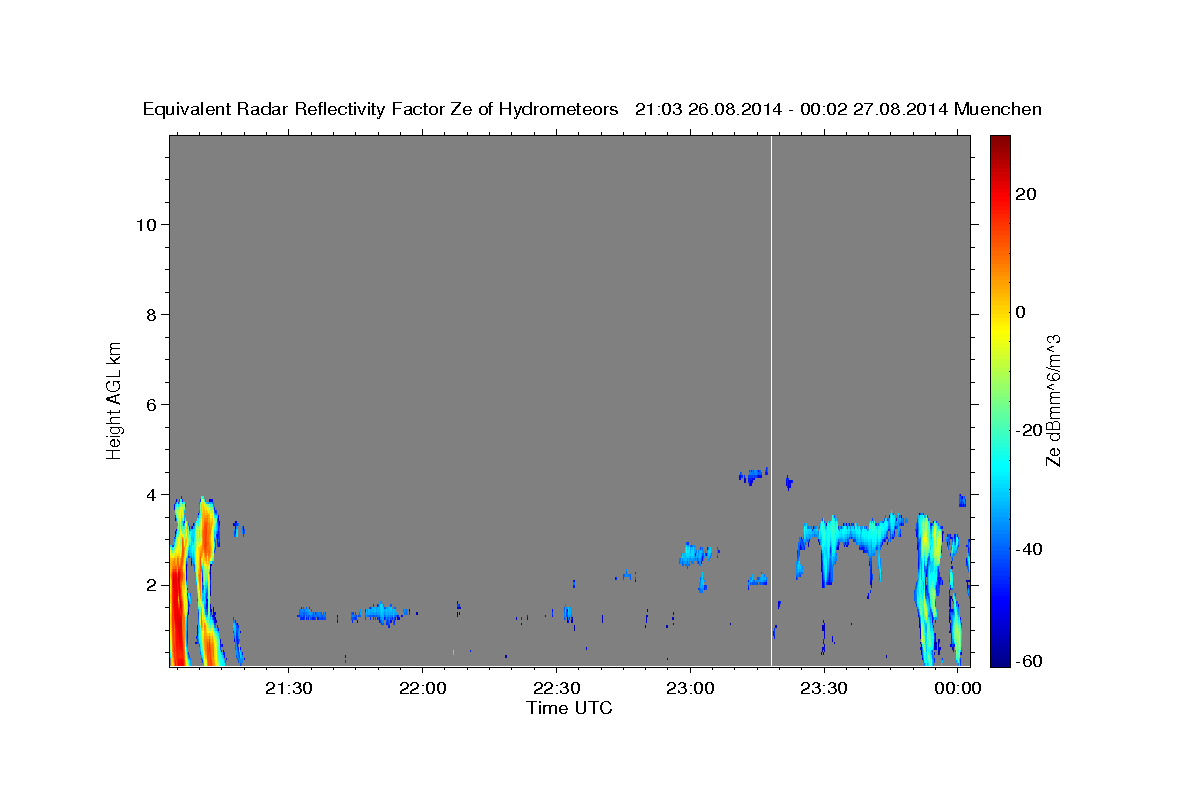Click the color bar label '-20'
This screenshot has width=1200, height=800.
click(1029, 430)
